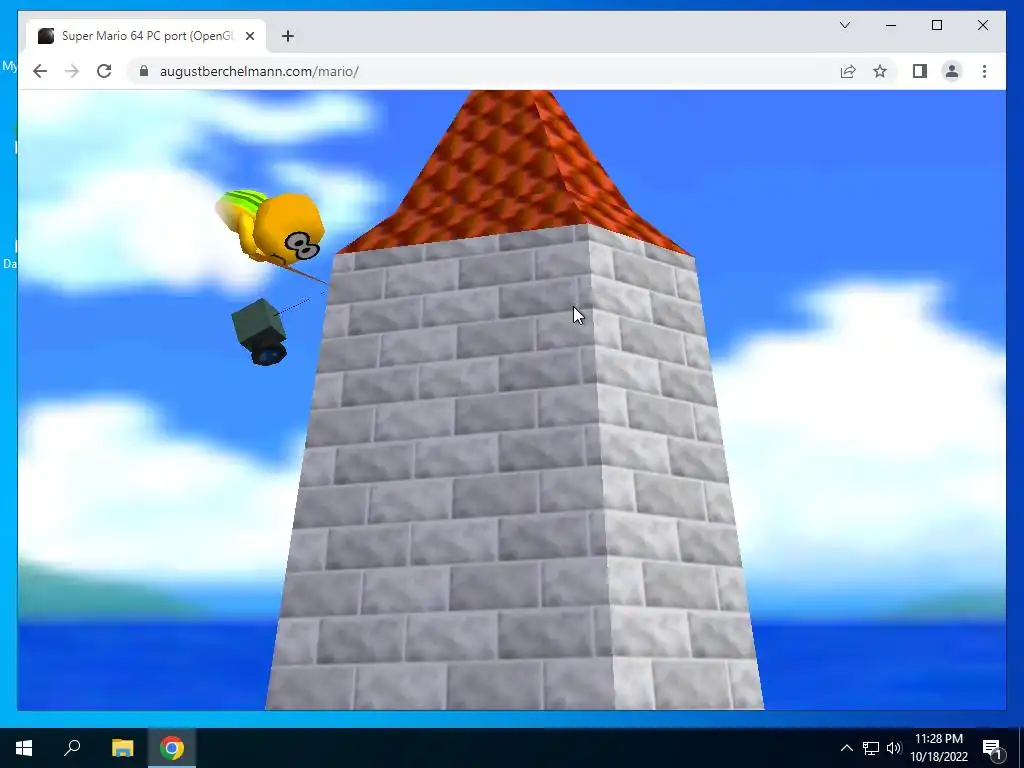Click the browser forward arrow
1024x768 pixels.
click(x=72, y=71)
